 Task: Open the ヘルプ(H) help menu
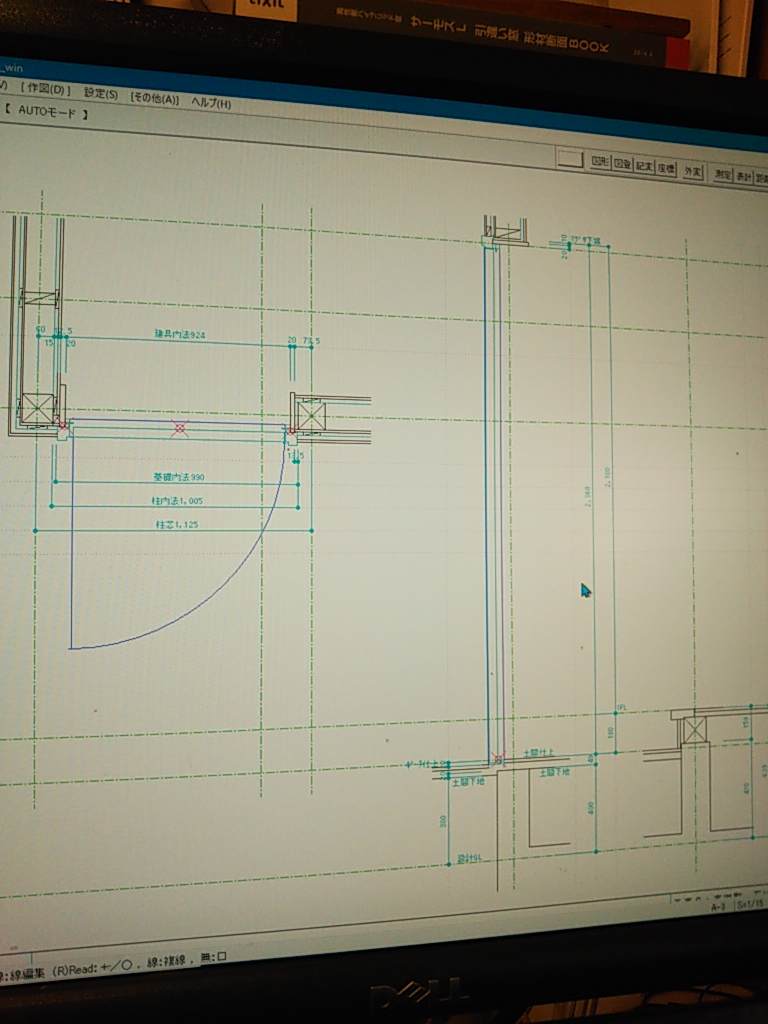click(x=211, y=103)
